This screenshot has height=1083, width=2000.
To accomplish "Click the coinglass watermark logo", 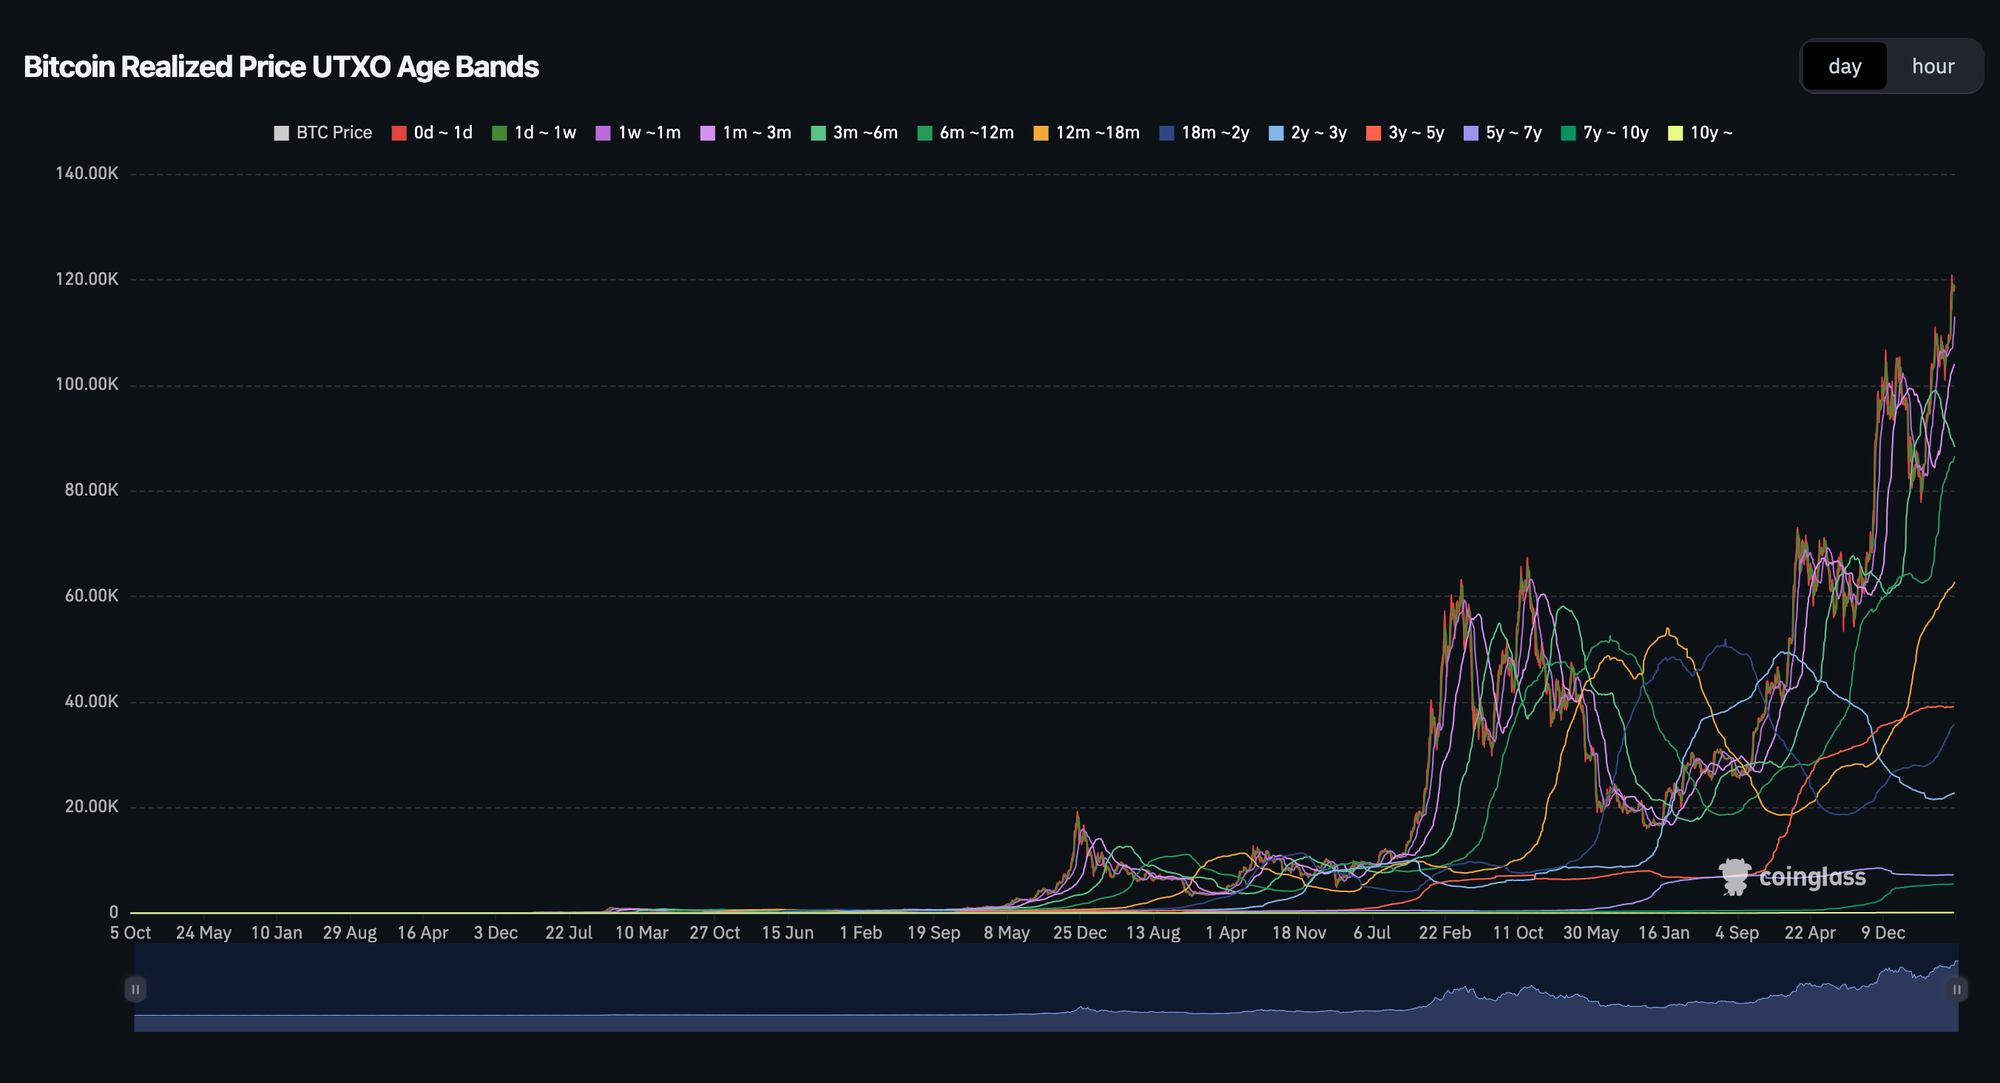I will pyautogui.click(x=1792, y=877).
